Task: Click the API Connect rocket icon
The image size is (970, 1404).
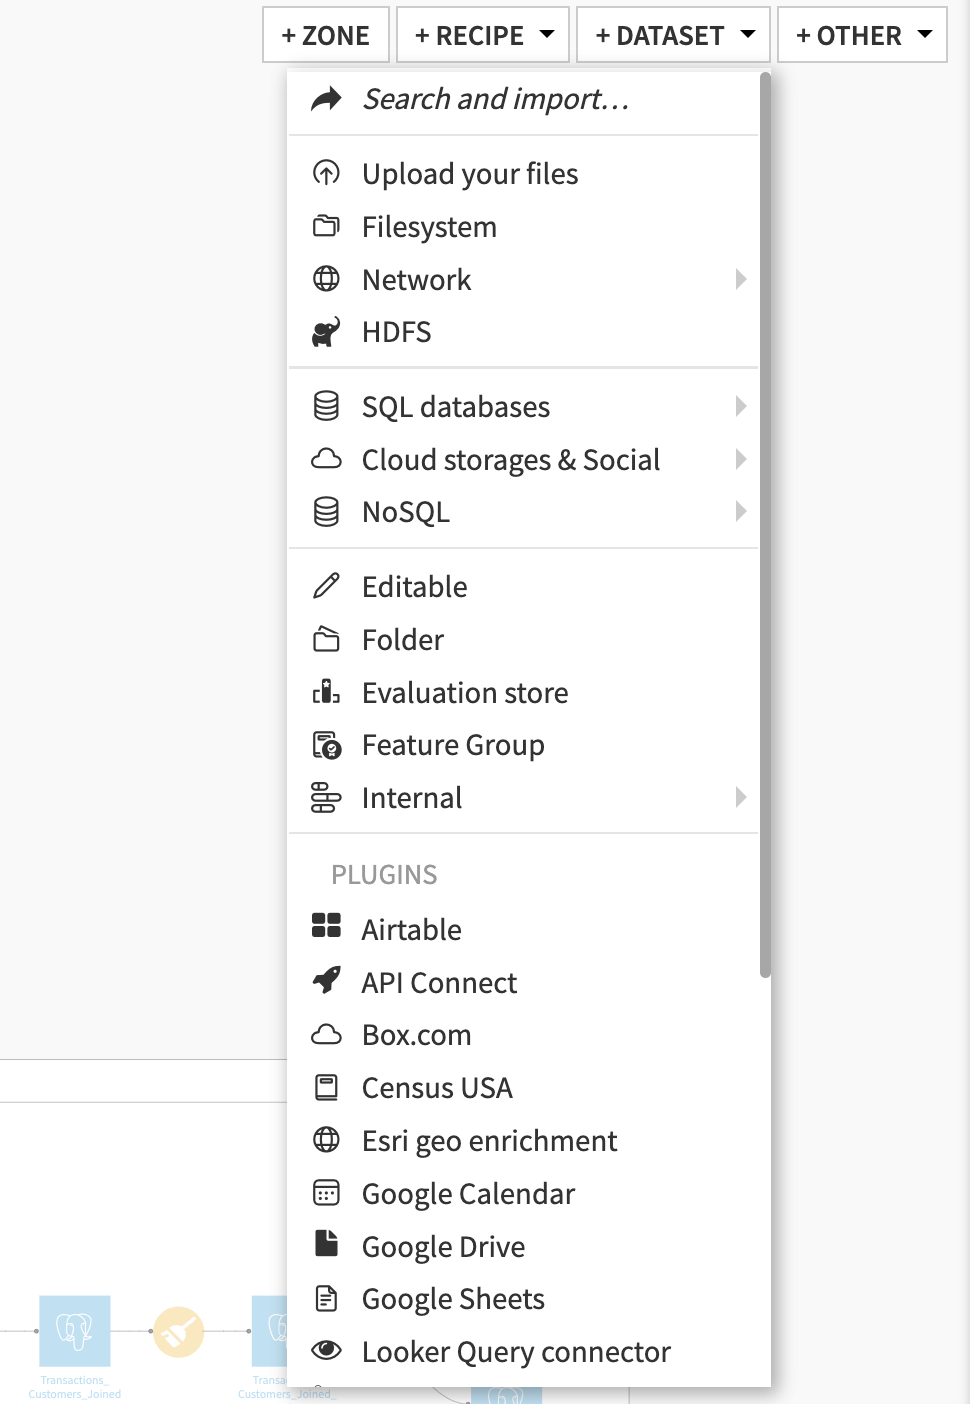Action: (326, 982)
